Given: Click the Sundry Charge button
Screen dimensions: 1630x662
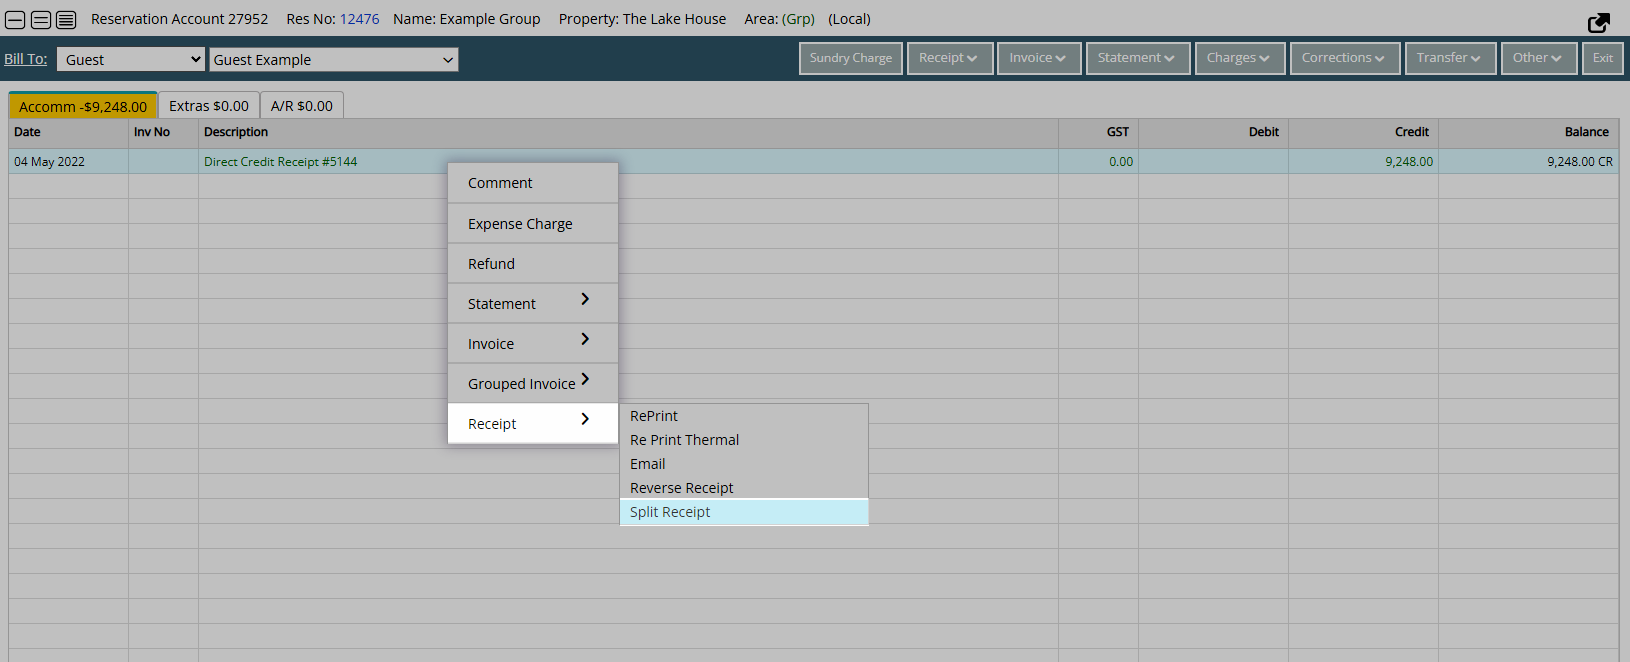Looking at the screenshot, I should 851,58.
